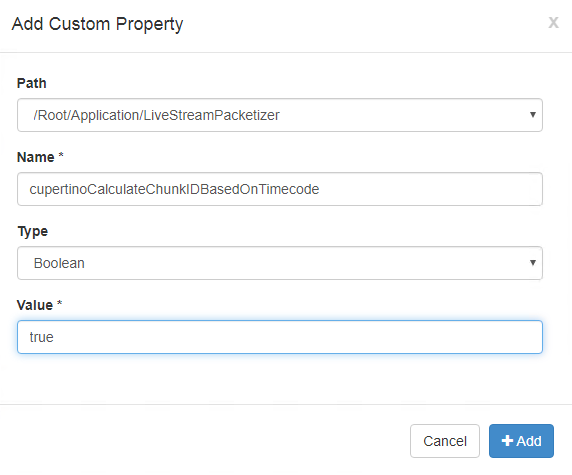Screen dimensions: 572x475
Task: Cancel adding the custom property
Action: (445, 441)
